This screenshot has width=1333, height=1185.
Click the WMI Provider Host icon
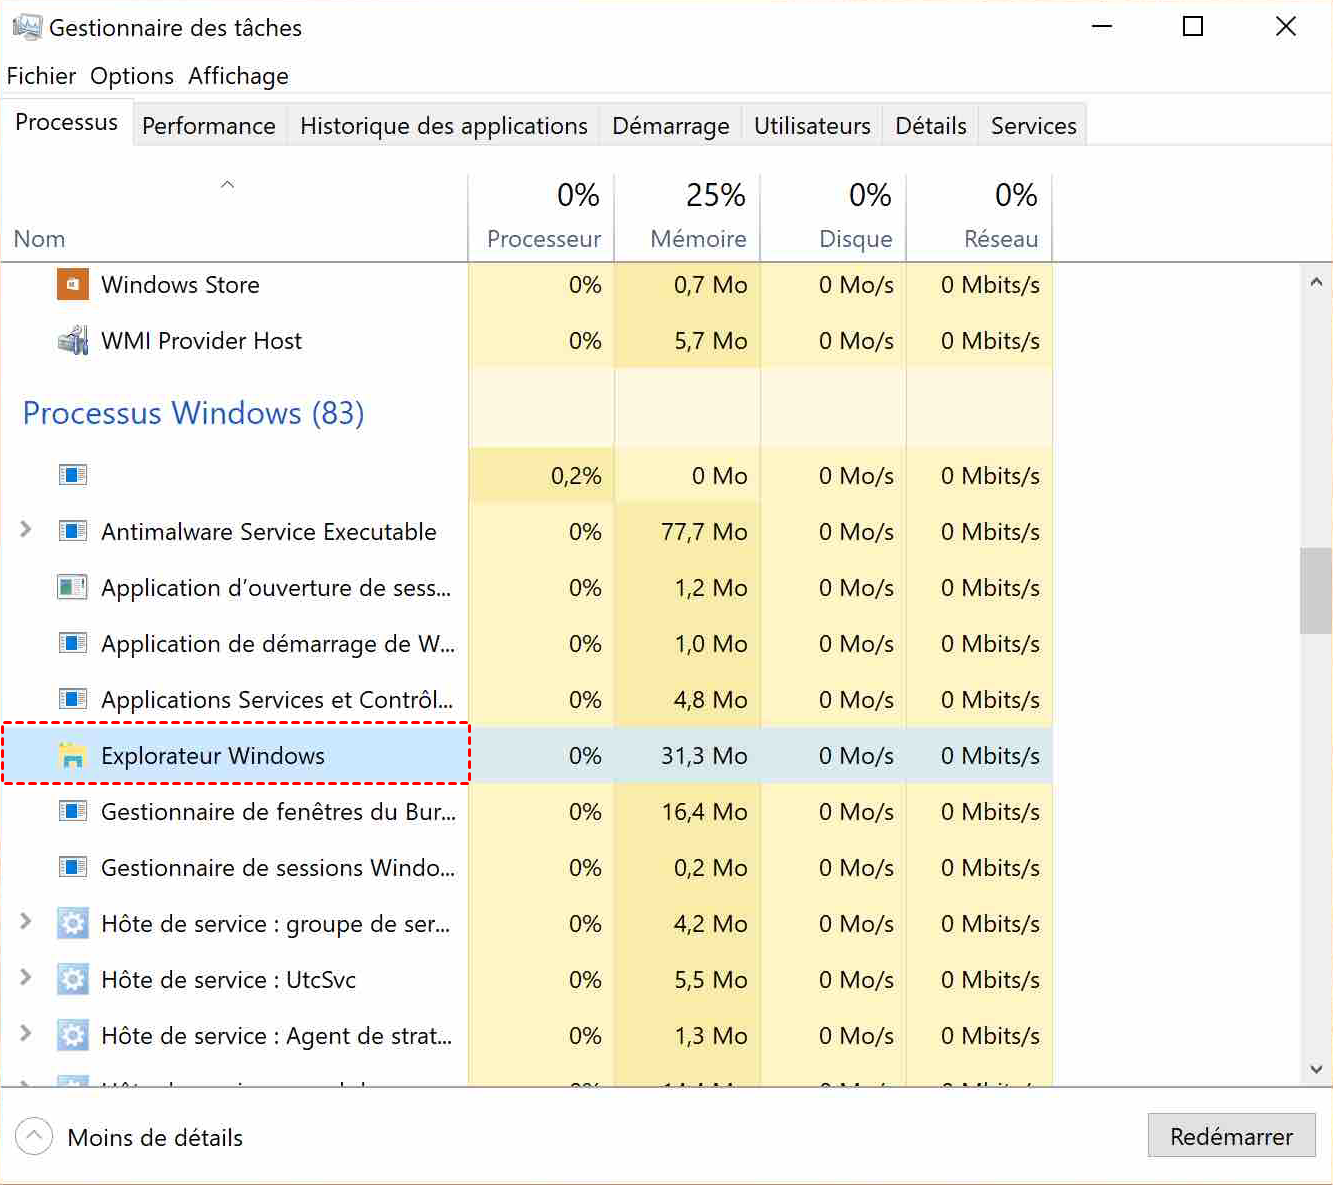point(73,341)
